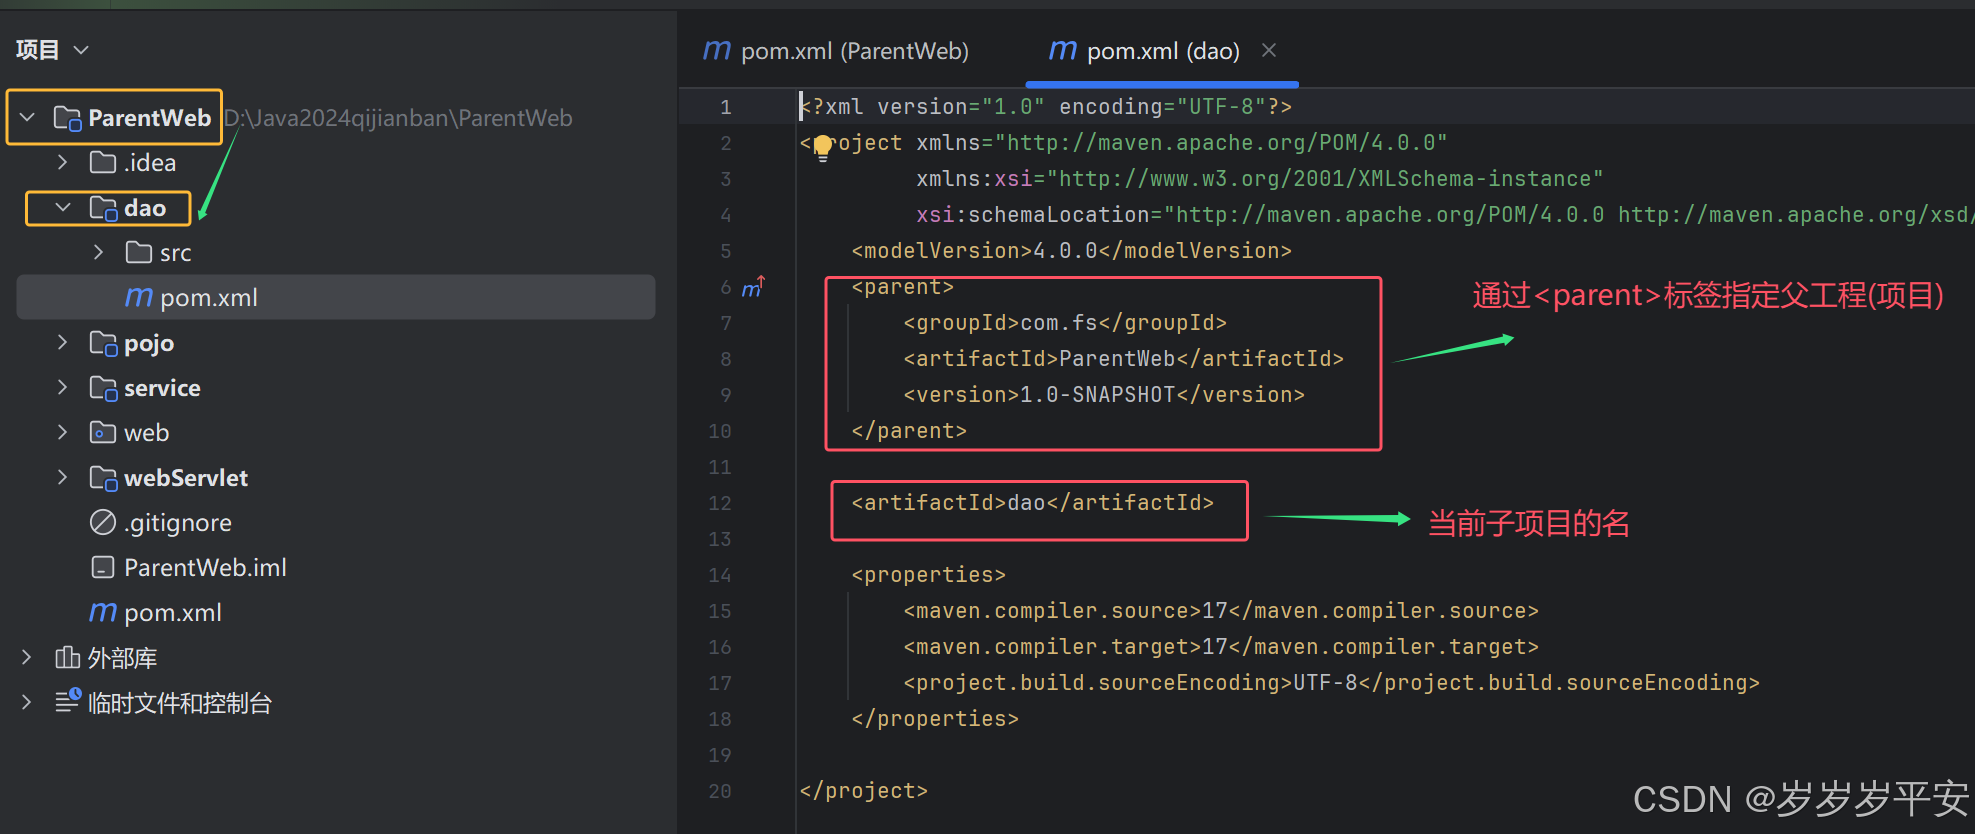Select the service module
Screen dimensions: 1975x834
[x=162, y=388]
